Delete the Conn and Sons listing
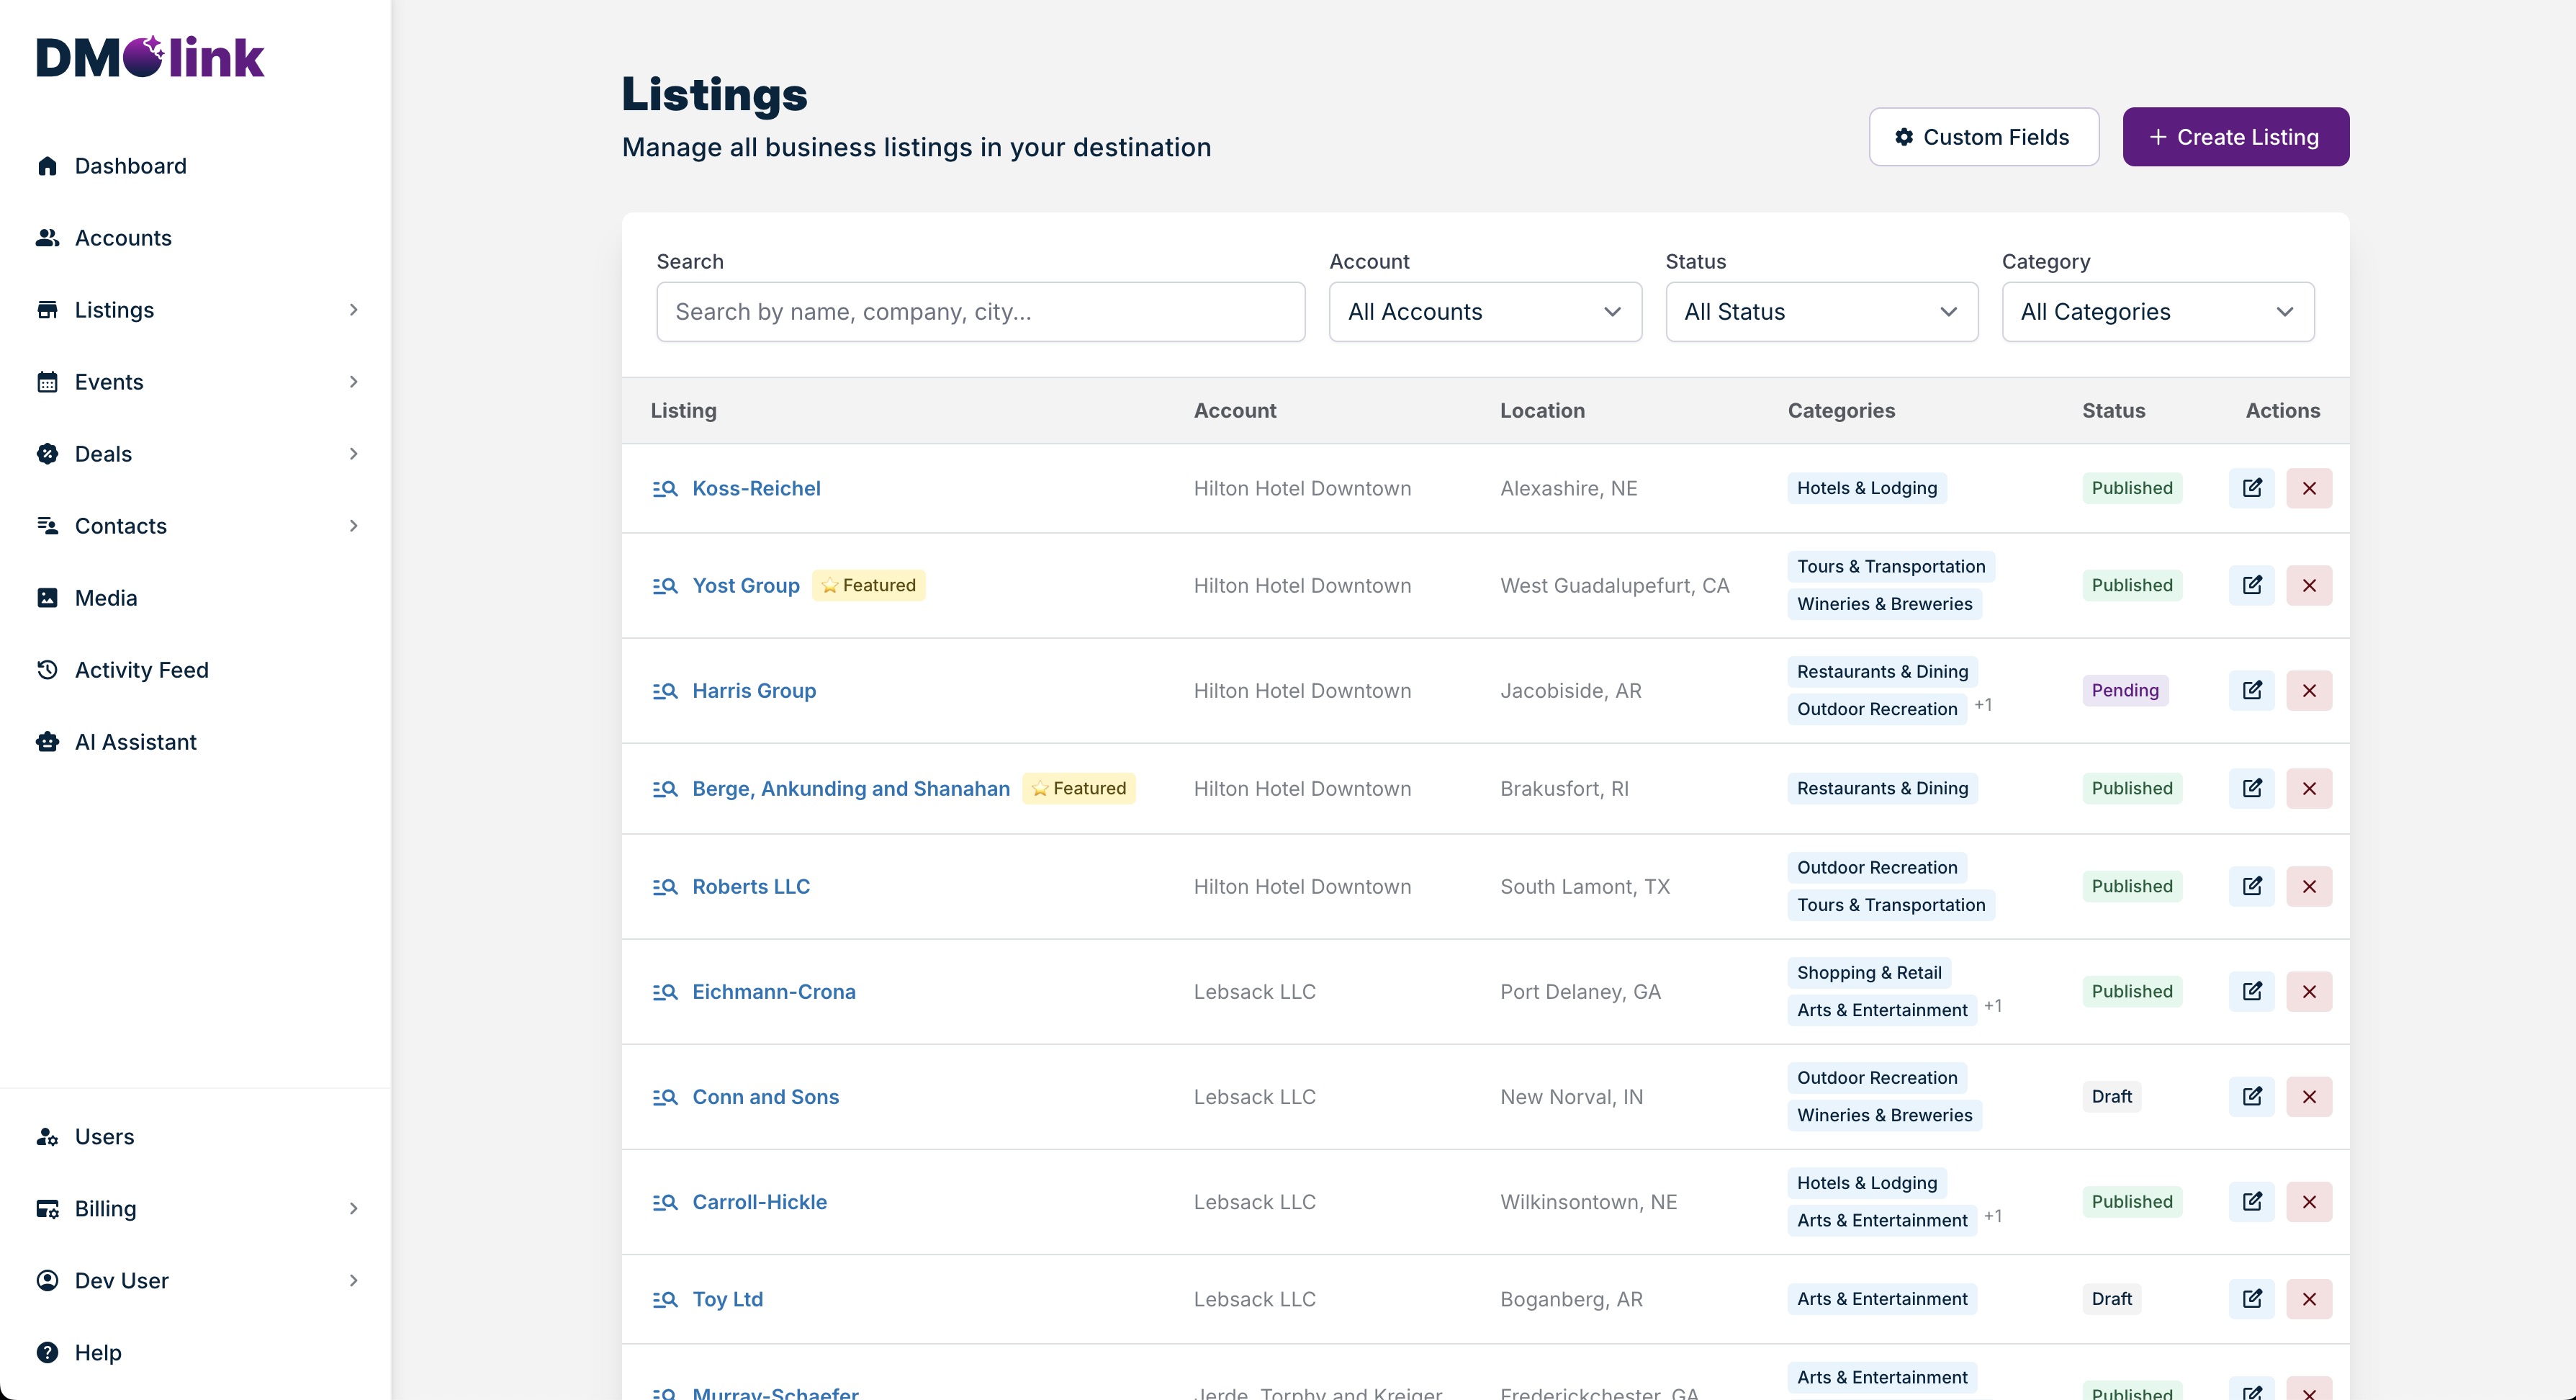The image size is (2576, 1400). 2308,1097
